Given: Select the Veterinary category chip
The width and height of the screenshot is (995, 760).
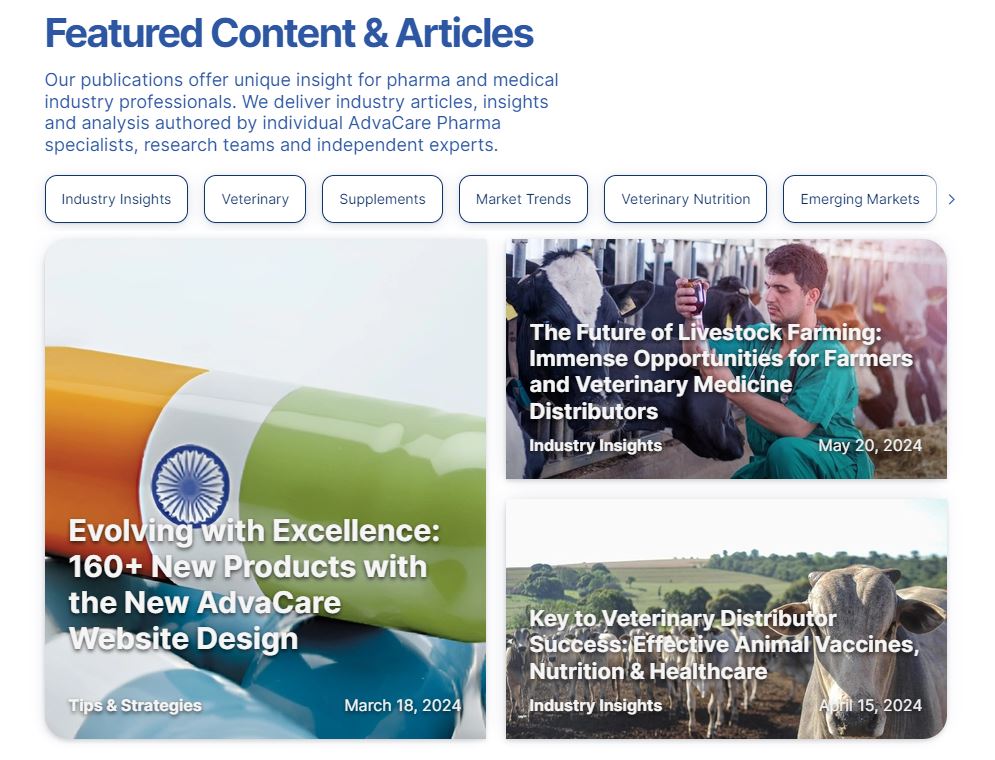Looking at the screenshot, I should point(255,199).
